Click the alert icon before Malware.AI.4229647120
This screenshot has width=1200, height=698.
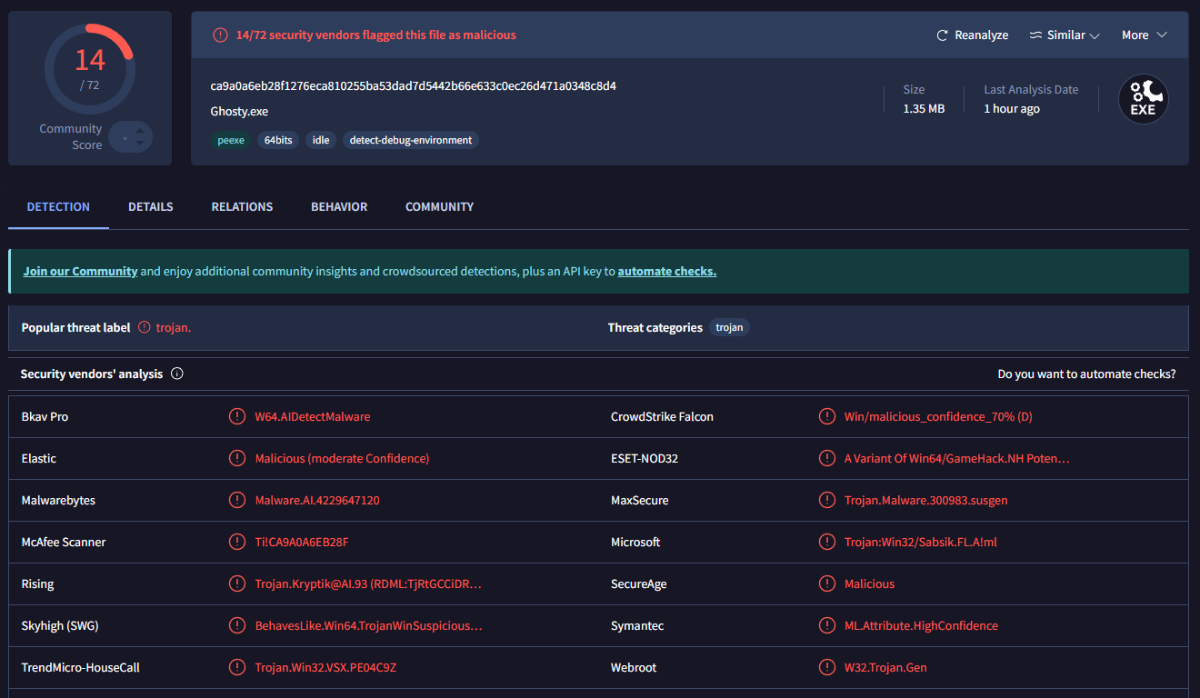click(237, 500)
